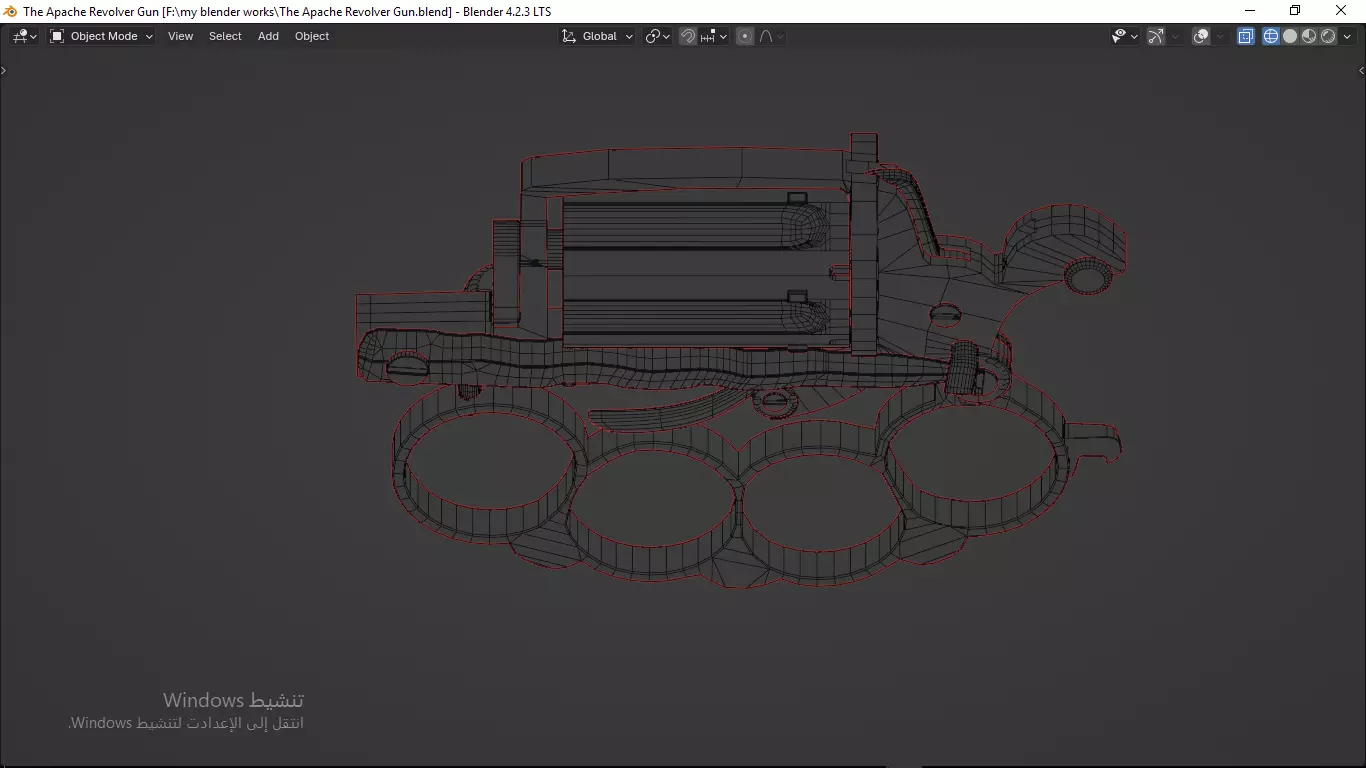Select material preview shading
Image resolution: width=1366 pixels, height=768 pixels.
pos(1309,36)
